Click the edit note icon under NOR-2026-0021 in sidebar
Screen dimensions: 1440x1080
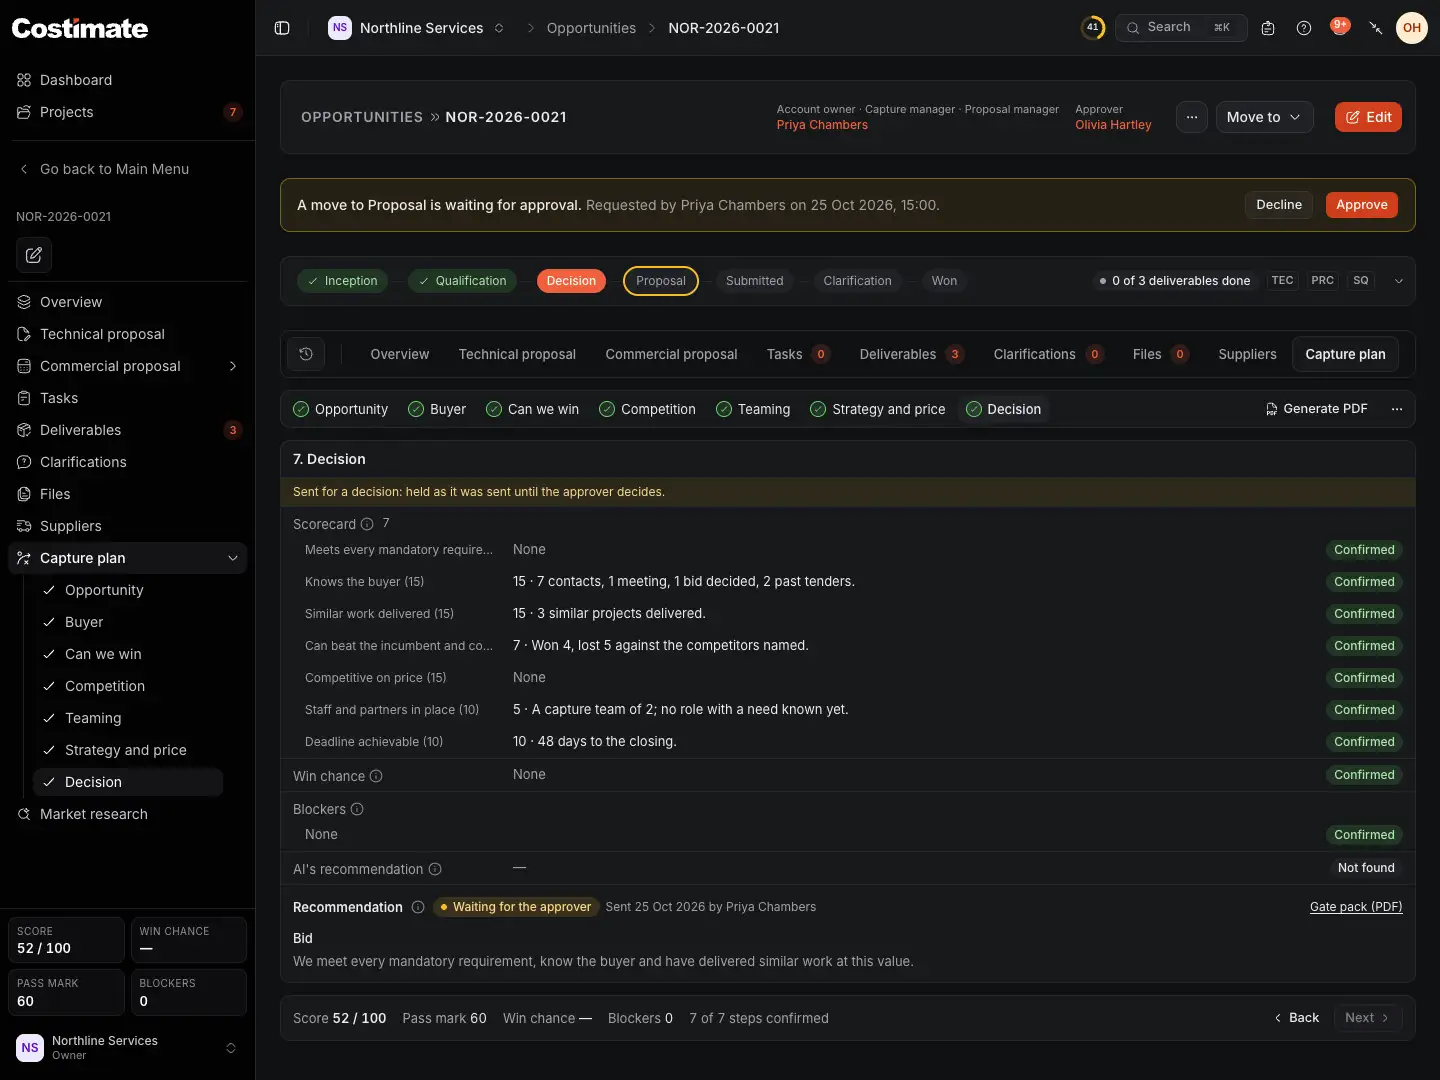coord(34,255)
